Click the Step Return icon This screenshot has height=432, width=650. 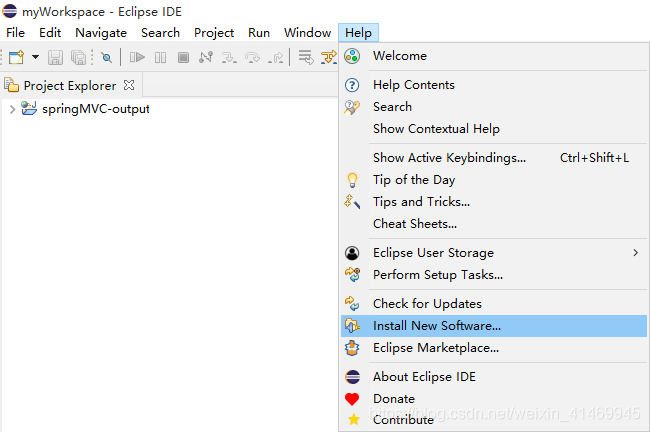coord(275,57)
